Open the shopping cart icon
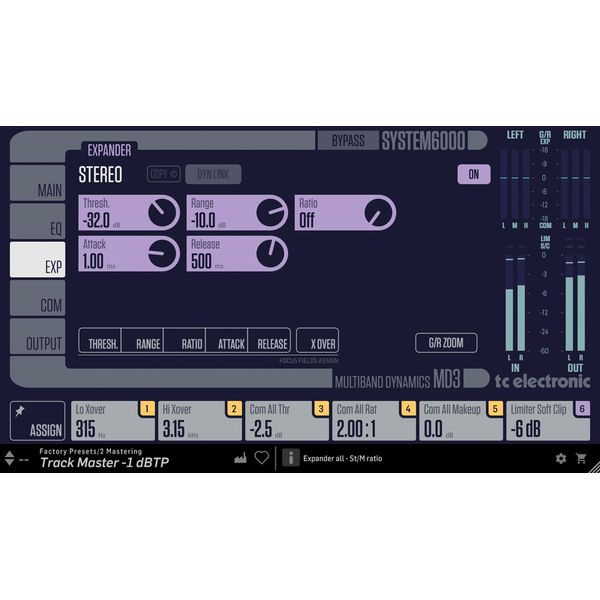This screenshot has width=600, height=600. point(581,458)
